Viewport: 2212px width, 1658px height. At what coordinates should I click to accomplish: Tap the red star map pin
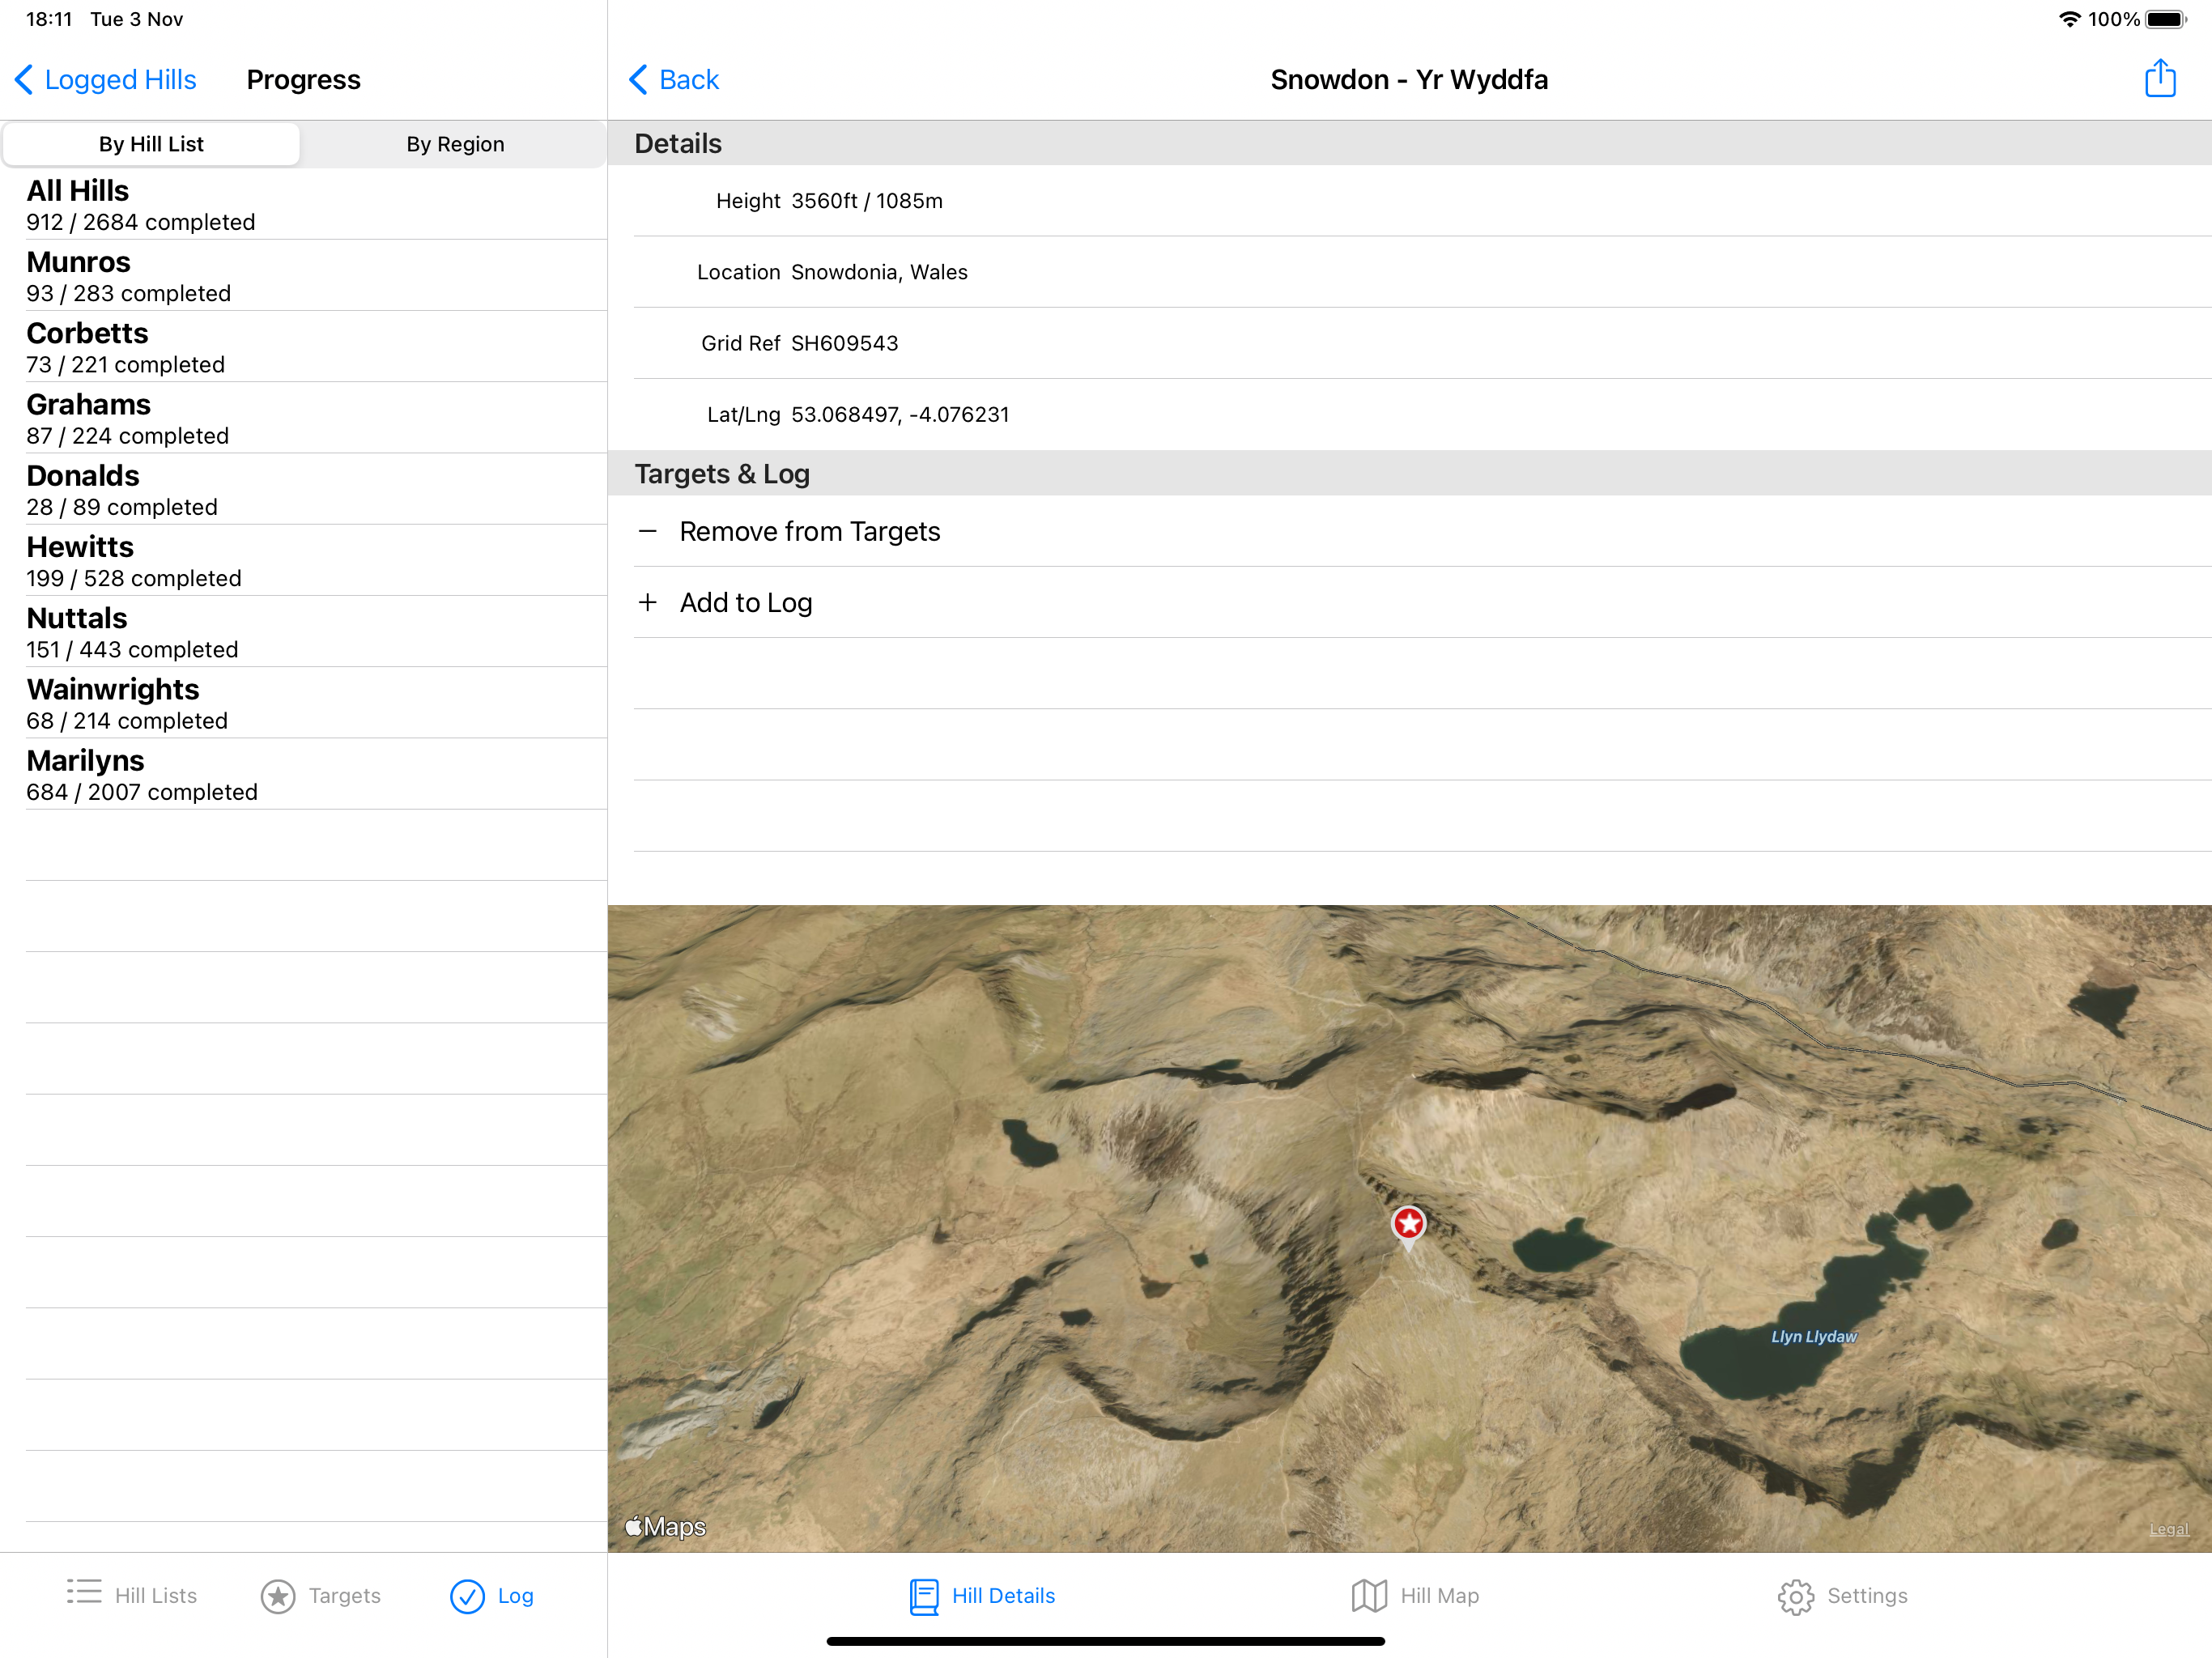pyautogui.click(x=1408, y=1224)
